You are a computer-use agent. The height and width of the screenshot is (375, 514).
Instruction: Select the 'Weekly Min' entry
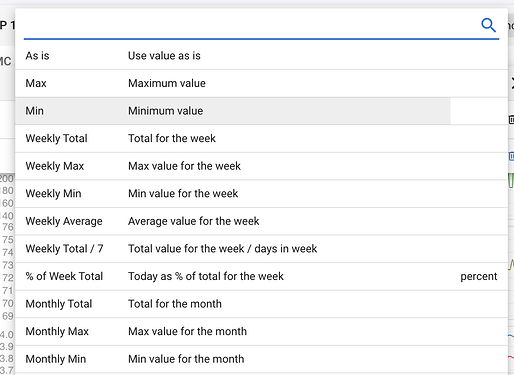pyautogui.click(x=261, y=194)
